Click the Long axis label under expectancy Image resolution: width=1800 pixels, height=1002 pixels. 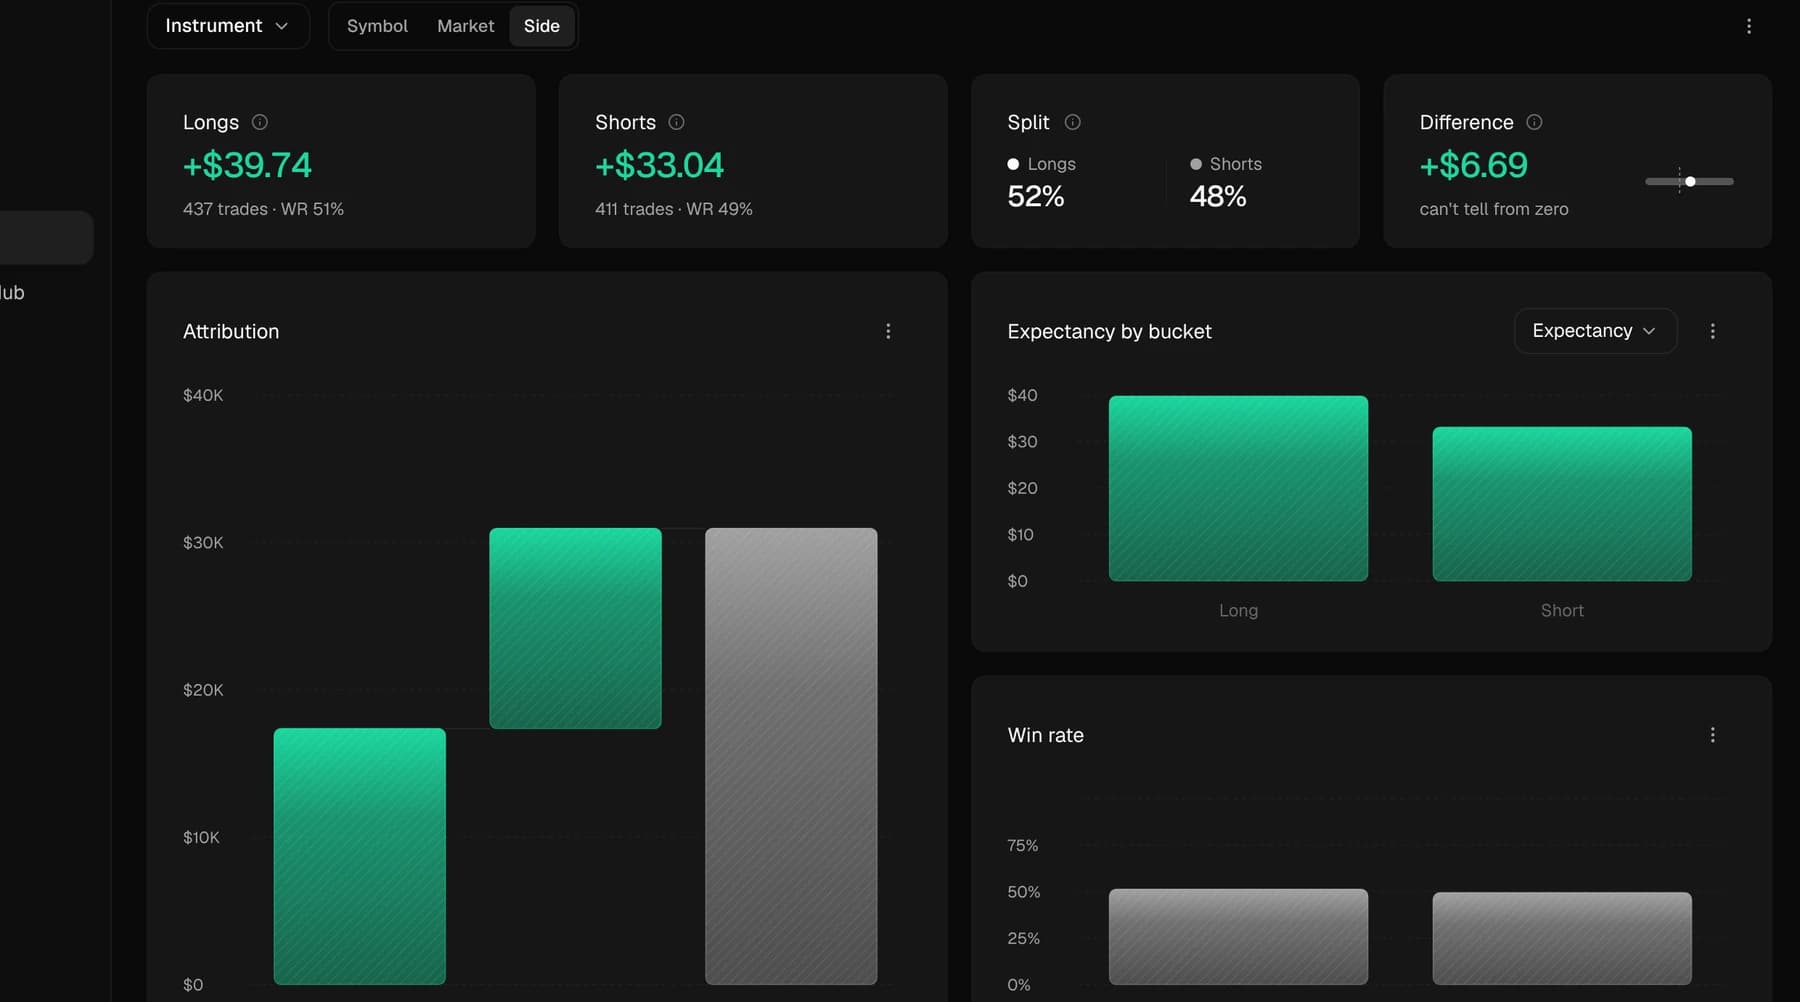coord(1238,610)
